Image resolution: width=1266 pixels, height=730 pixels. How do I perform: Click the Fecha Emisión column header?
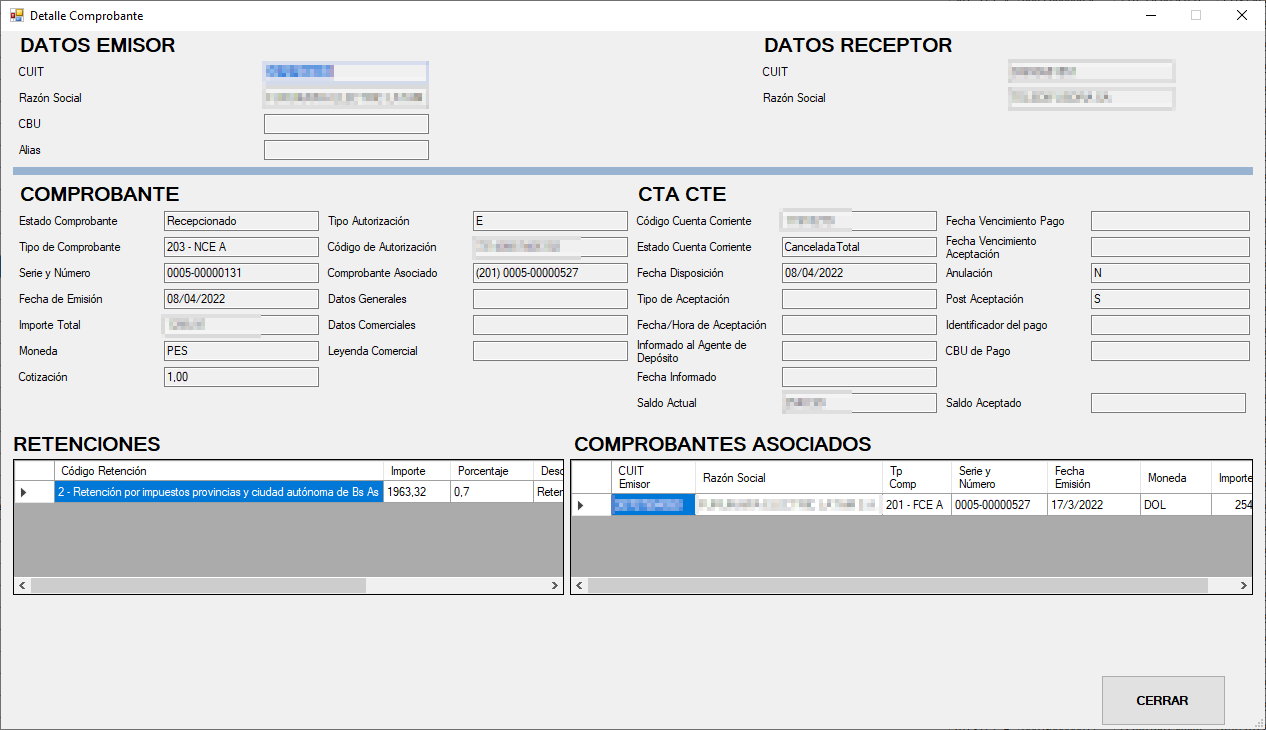click(1094, 477)
